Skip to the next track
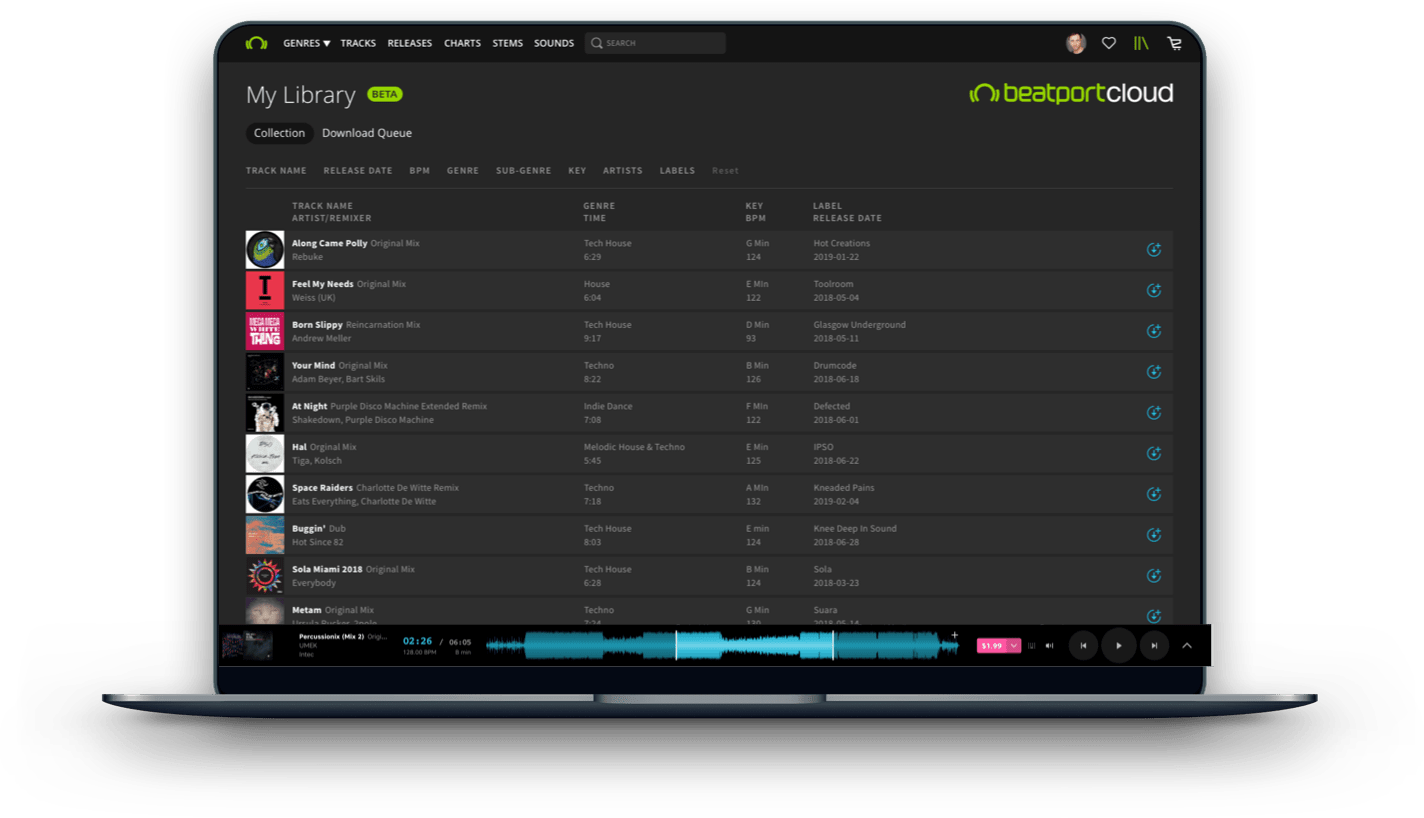 (1154, 646)
